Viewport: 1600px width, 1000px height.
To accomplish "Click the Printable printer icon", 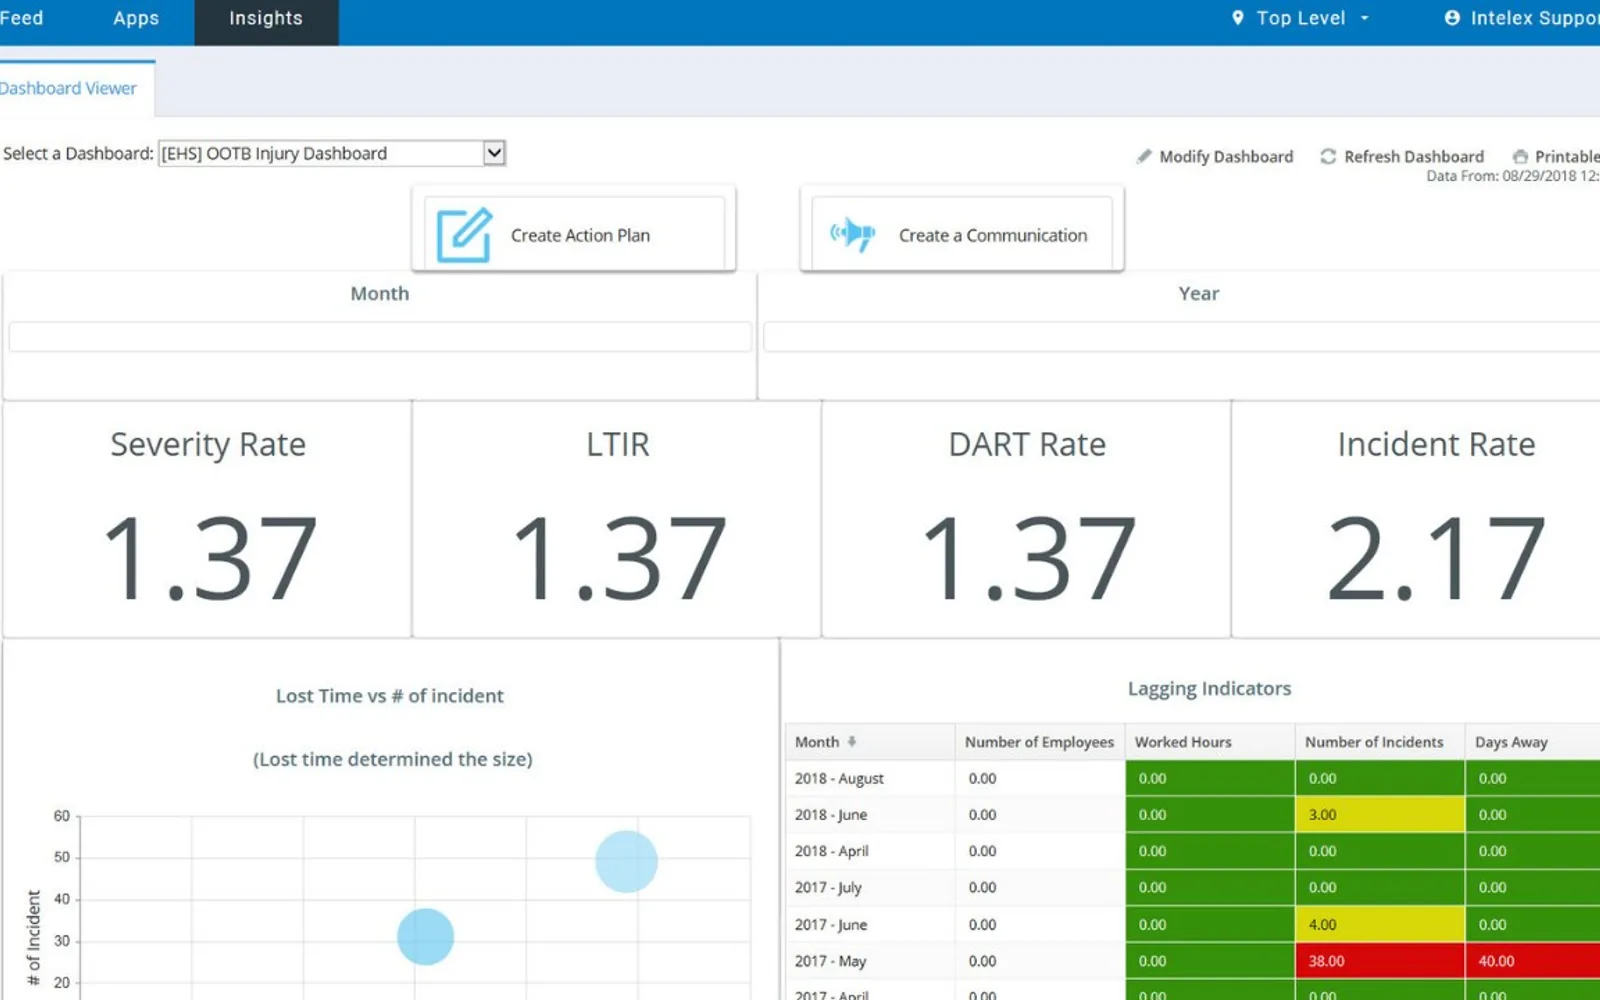I will pyautogui.click(x=1520, y=156).
